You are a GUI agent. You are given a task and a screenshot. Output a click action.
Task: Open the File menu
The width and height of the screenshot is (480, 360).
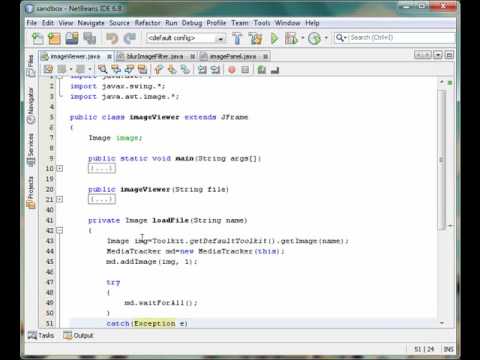[x=32, y=23]
